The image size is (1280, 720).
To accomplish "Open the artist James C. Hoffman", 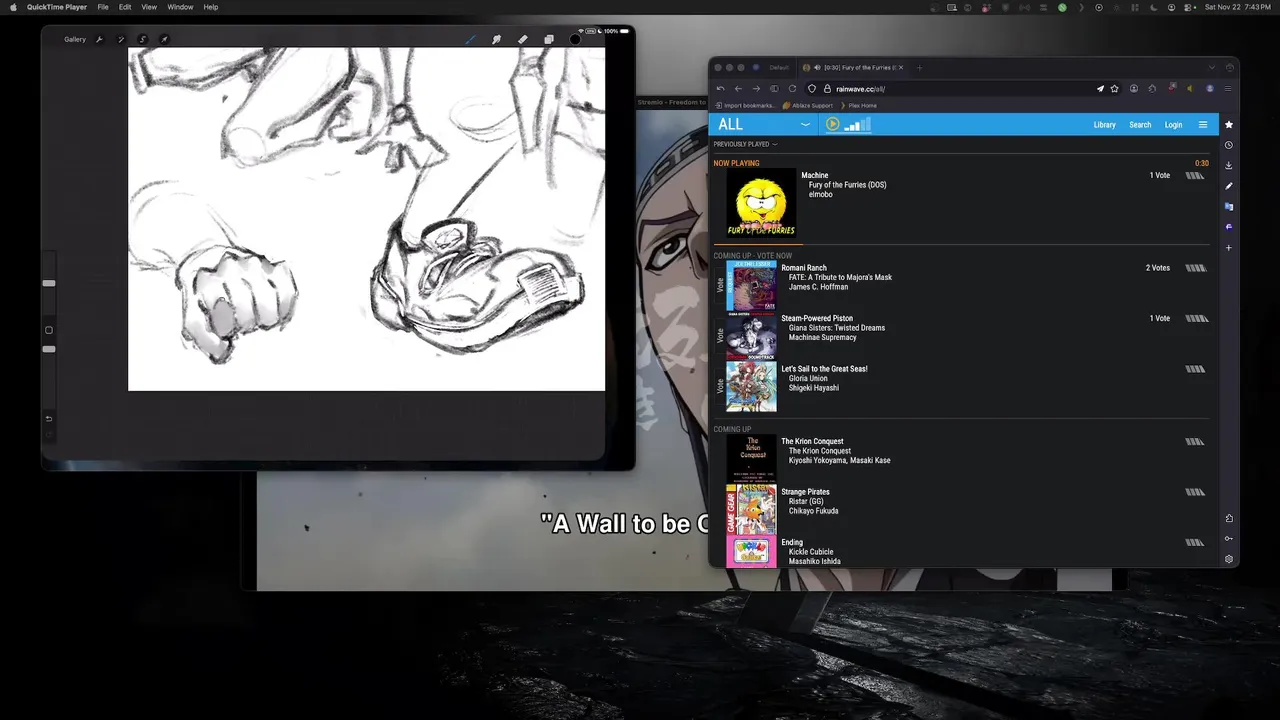I will [818, 287].
